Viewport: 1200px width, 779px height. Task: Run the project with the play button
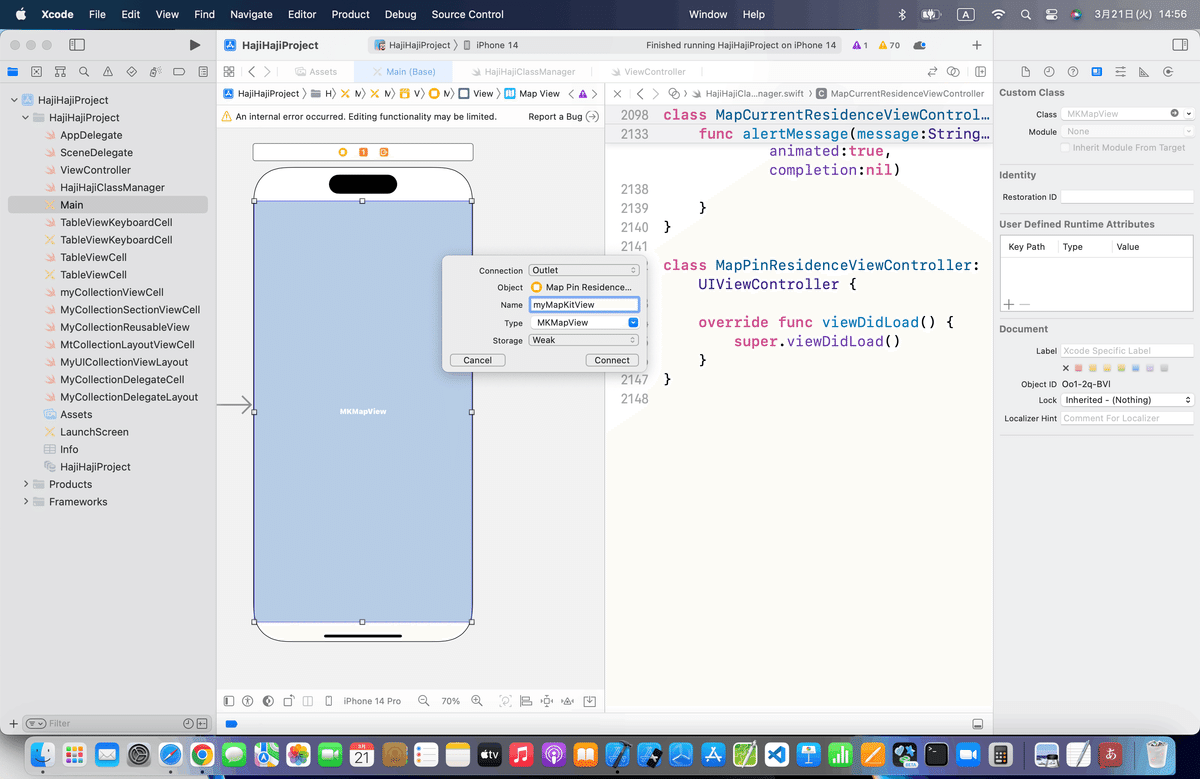point(195,45)
